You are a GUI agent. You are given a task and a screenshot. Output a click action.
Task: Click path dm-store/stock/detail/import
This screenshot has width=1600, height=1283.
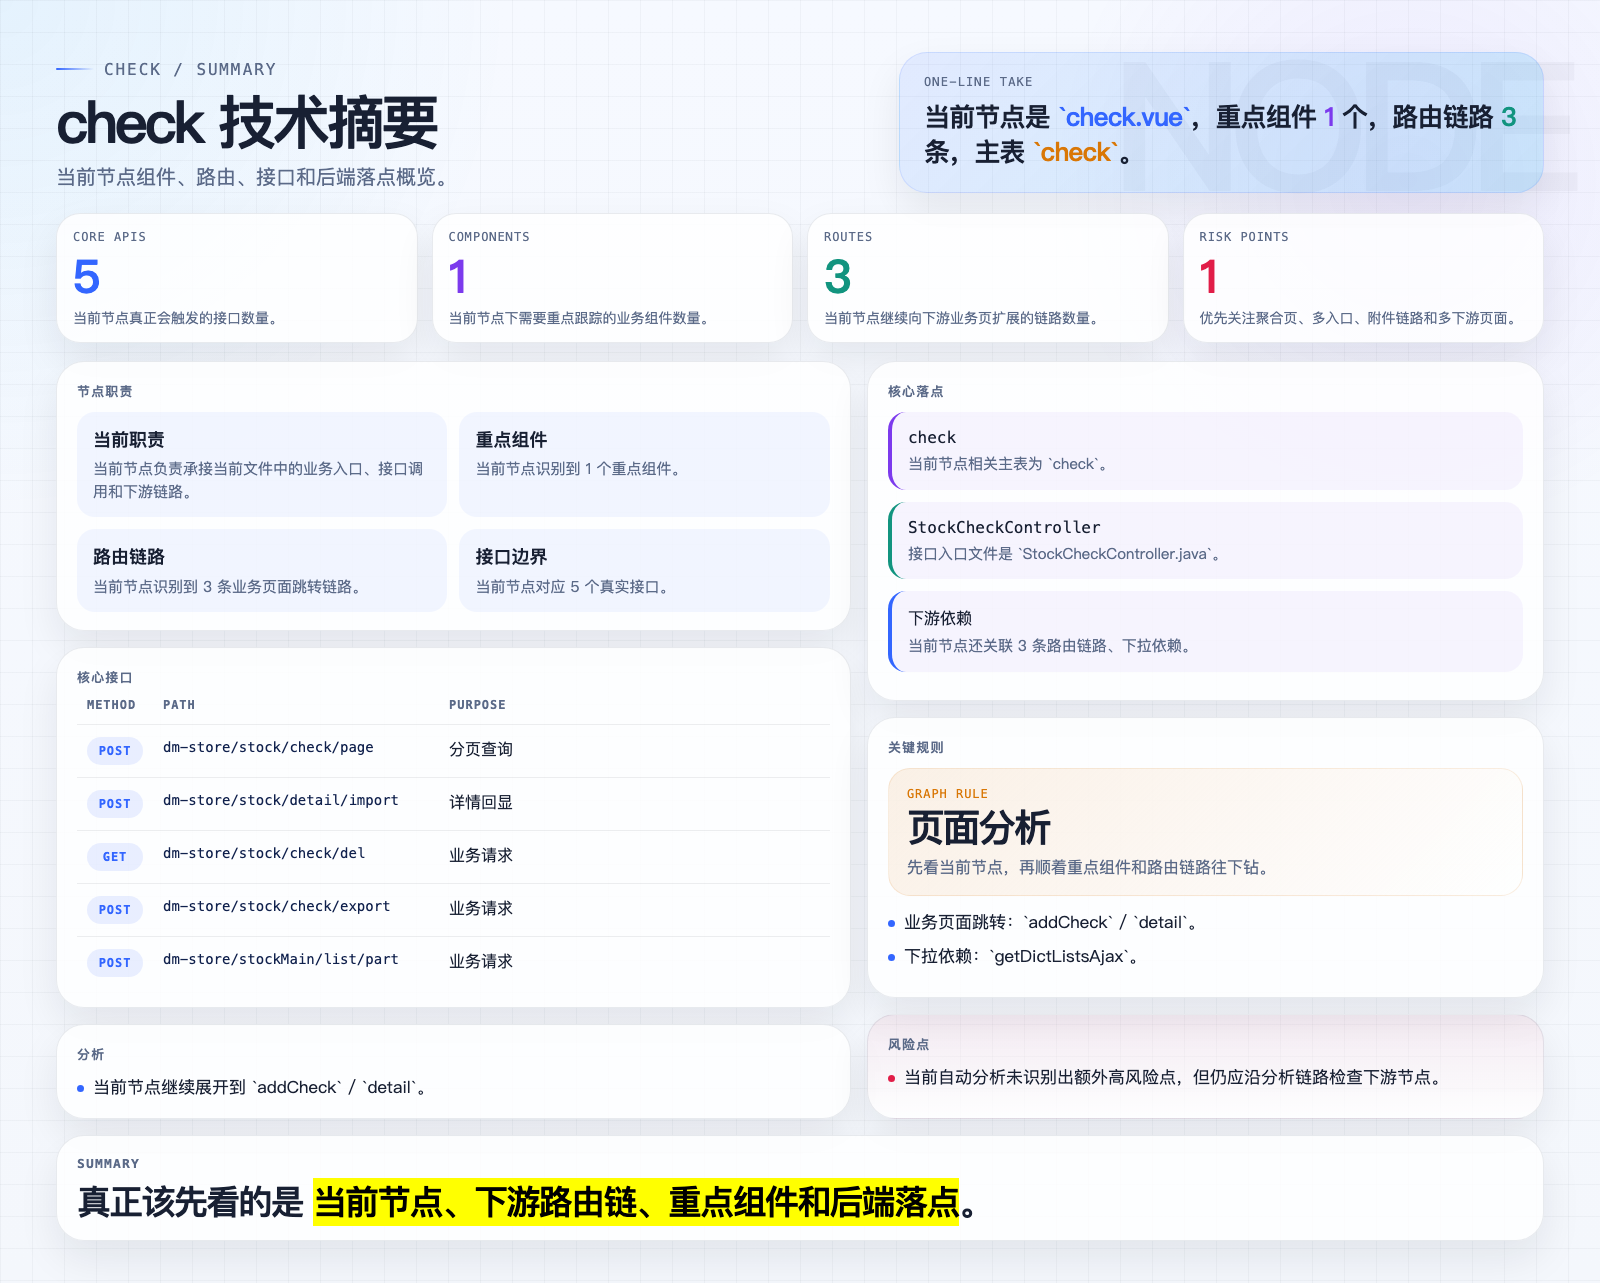point(281,800)
